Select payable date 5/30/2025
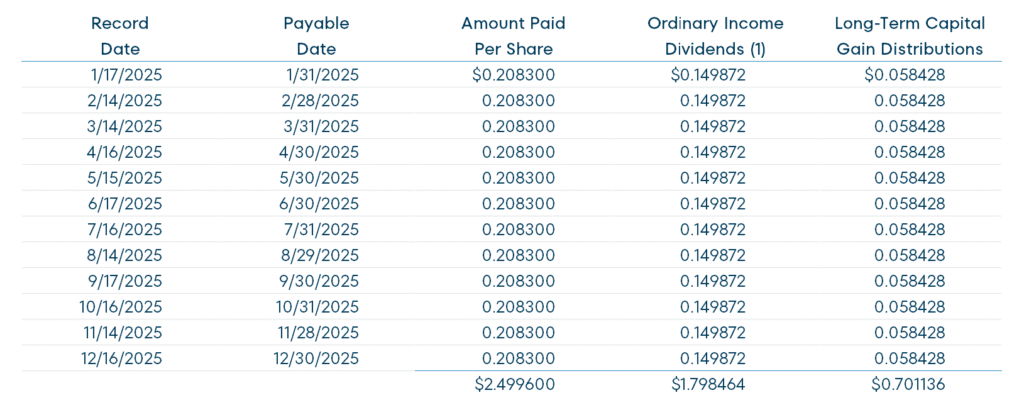 click(321, 178)
